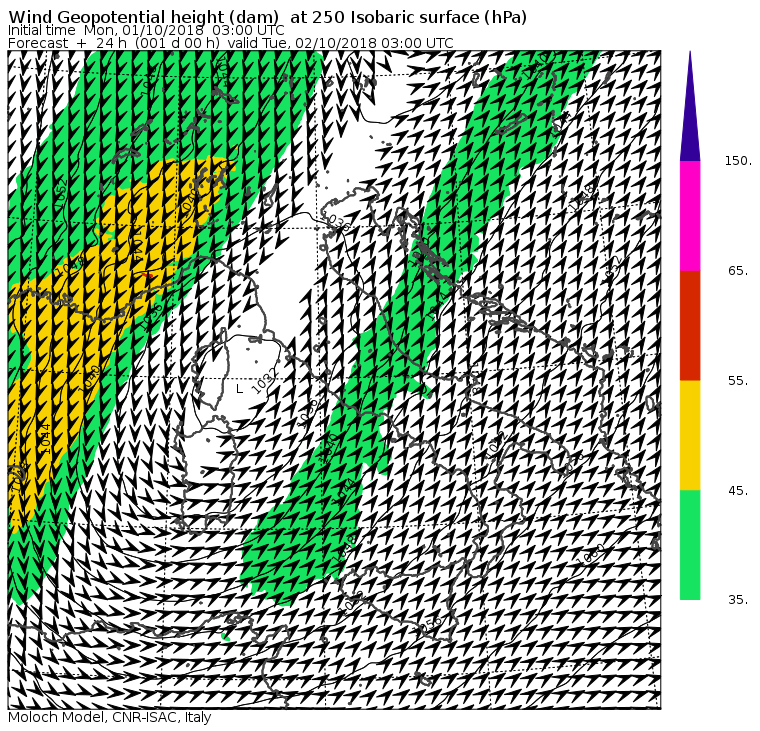Select the "Initial time Mon, 01/10/2018" line
The width and height of the screenshot is (760, 731).
[146, 30]
